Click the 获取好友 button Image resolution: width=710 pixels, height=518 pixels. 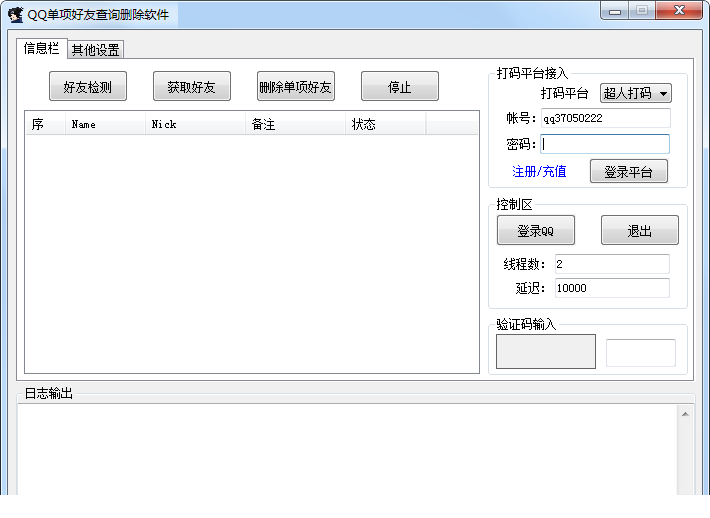coord(192,86)
